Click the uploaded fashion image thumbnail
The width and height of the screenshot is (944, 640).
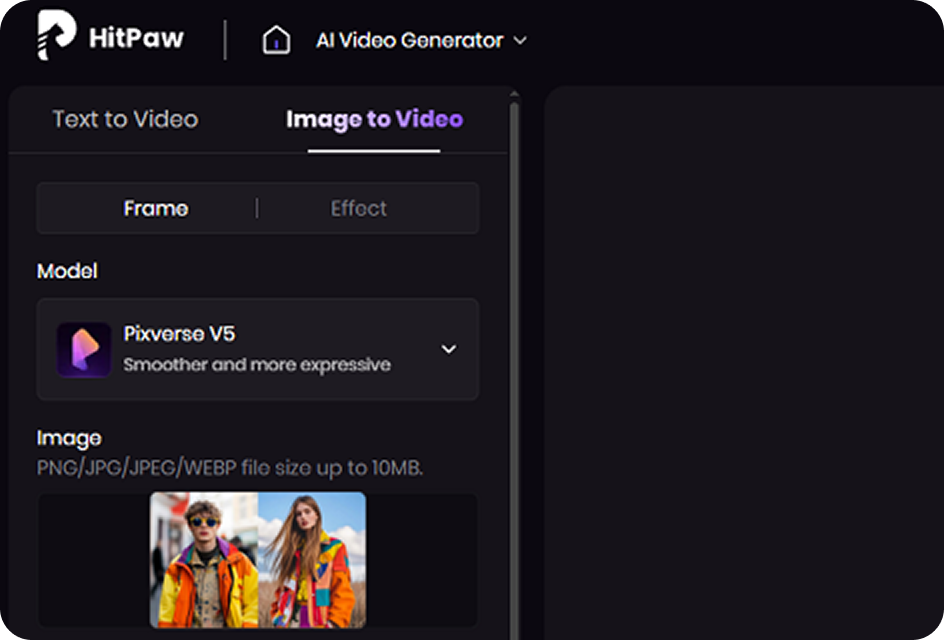coord(258,560)
